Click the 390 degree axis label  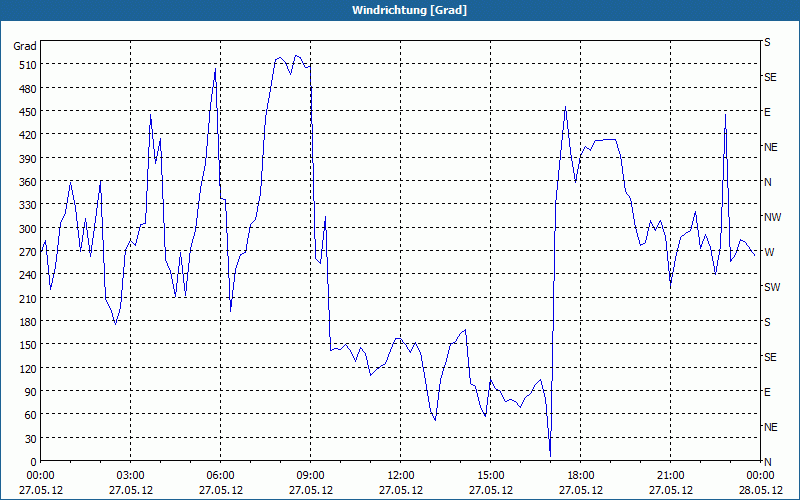[28, 159]
